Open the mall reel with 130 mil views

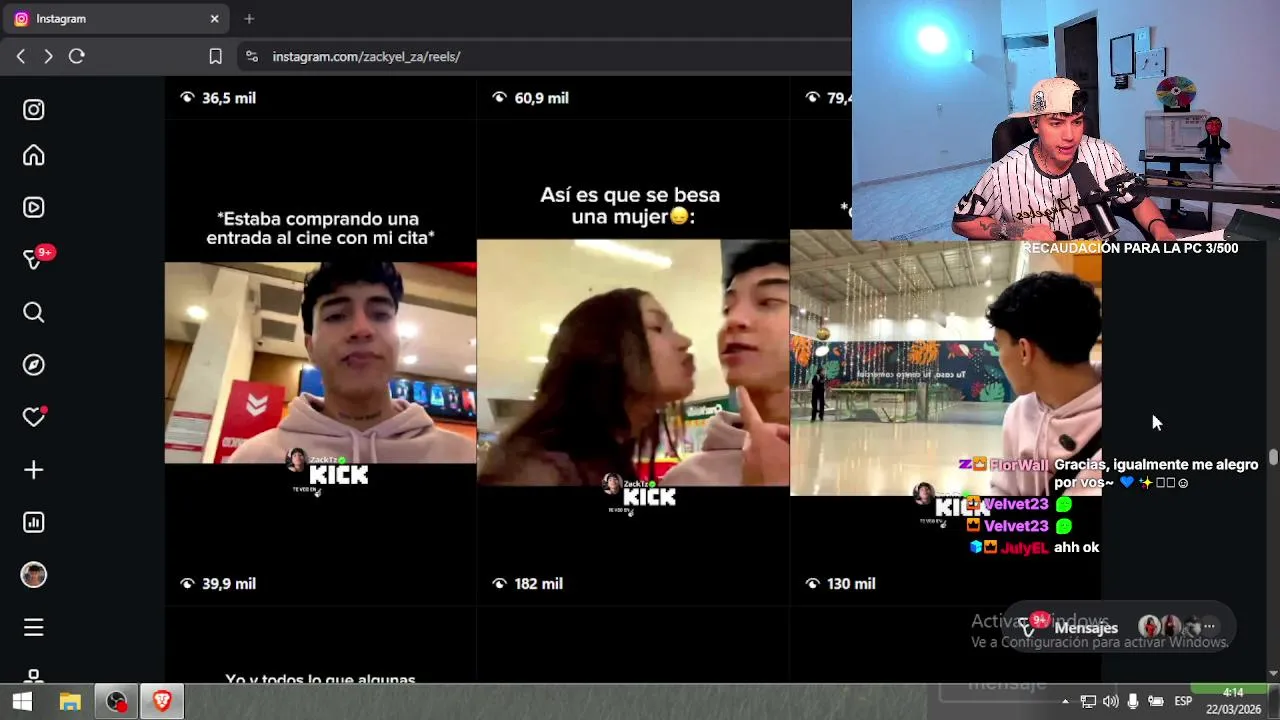tap(945, 363)
